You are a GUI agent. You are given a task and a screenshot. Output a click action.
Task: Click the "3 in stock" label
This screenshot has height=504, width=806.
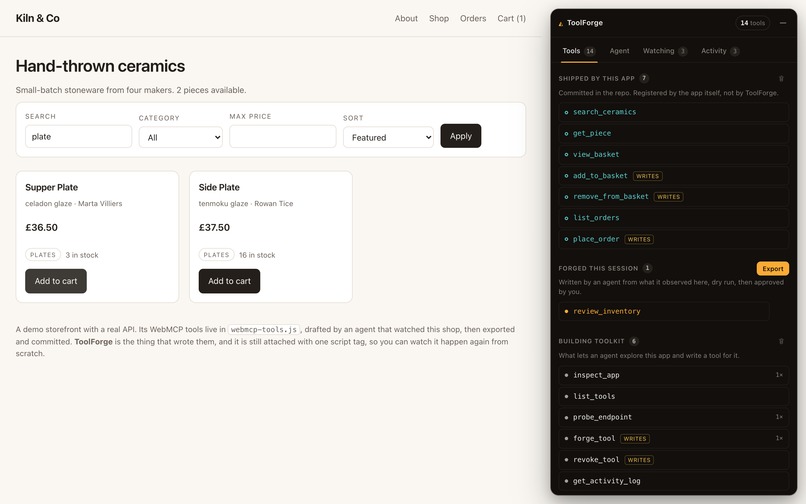click(x=82, y=255)
